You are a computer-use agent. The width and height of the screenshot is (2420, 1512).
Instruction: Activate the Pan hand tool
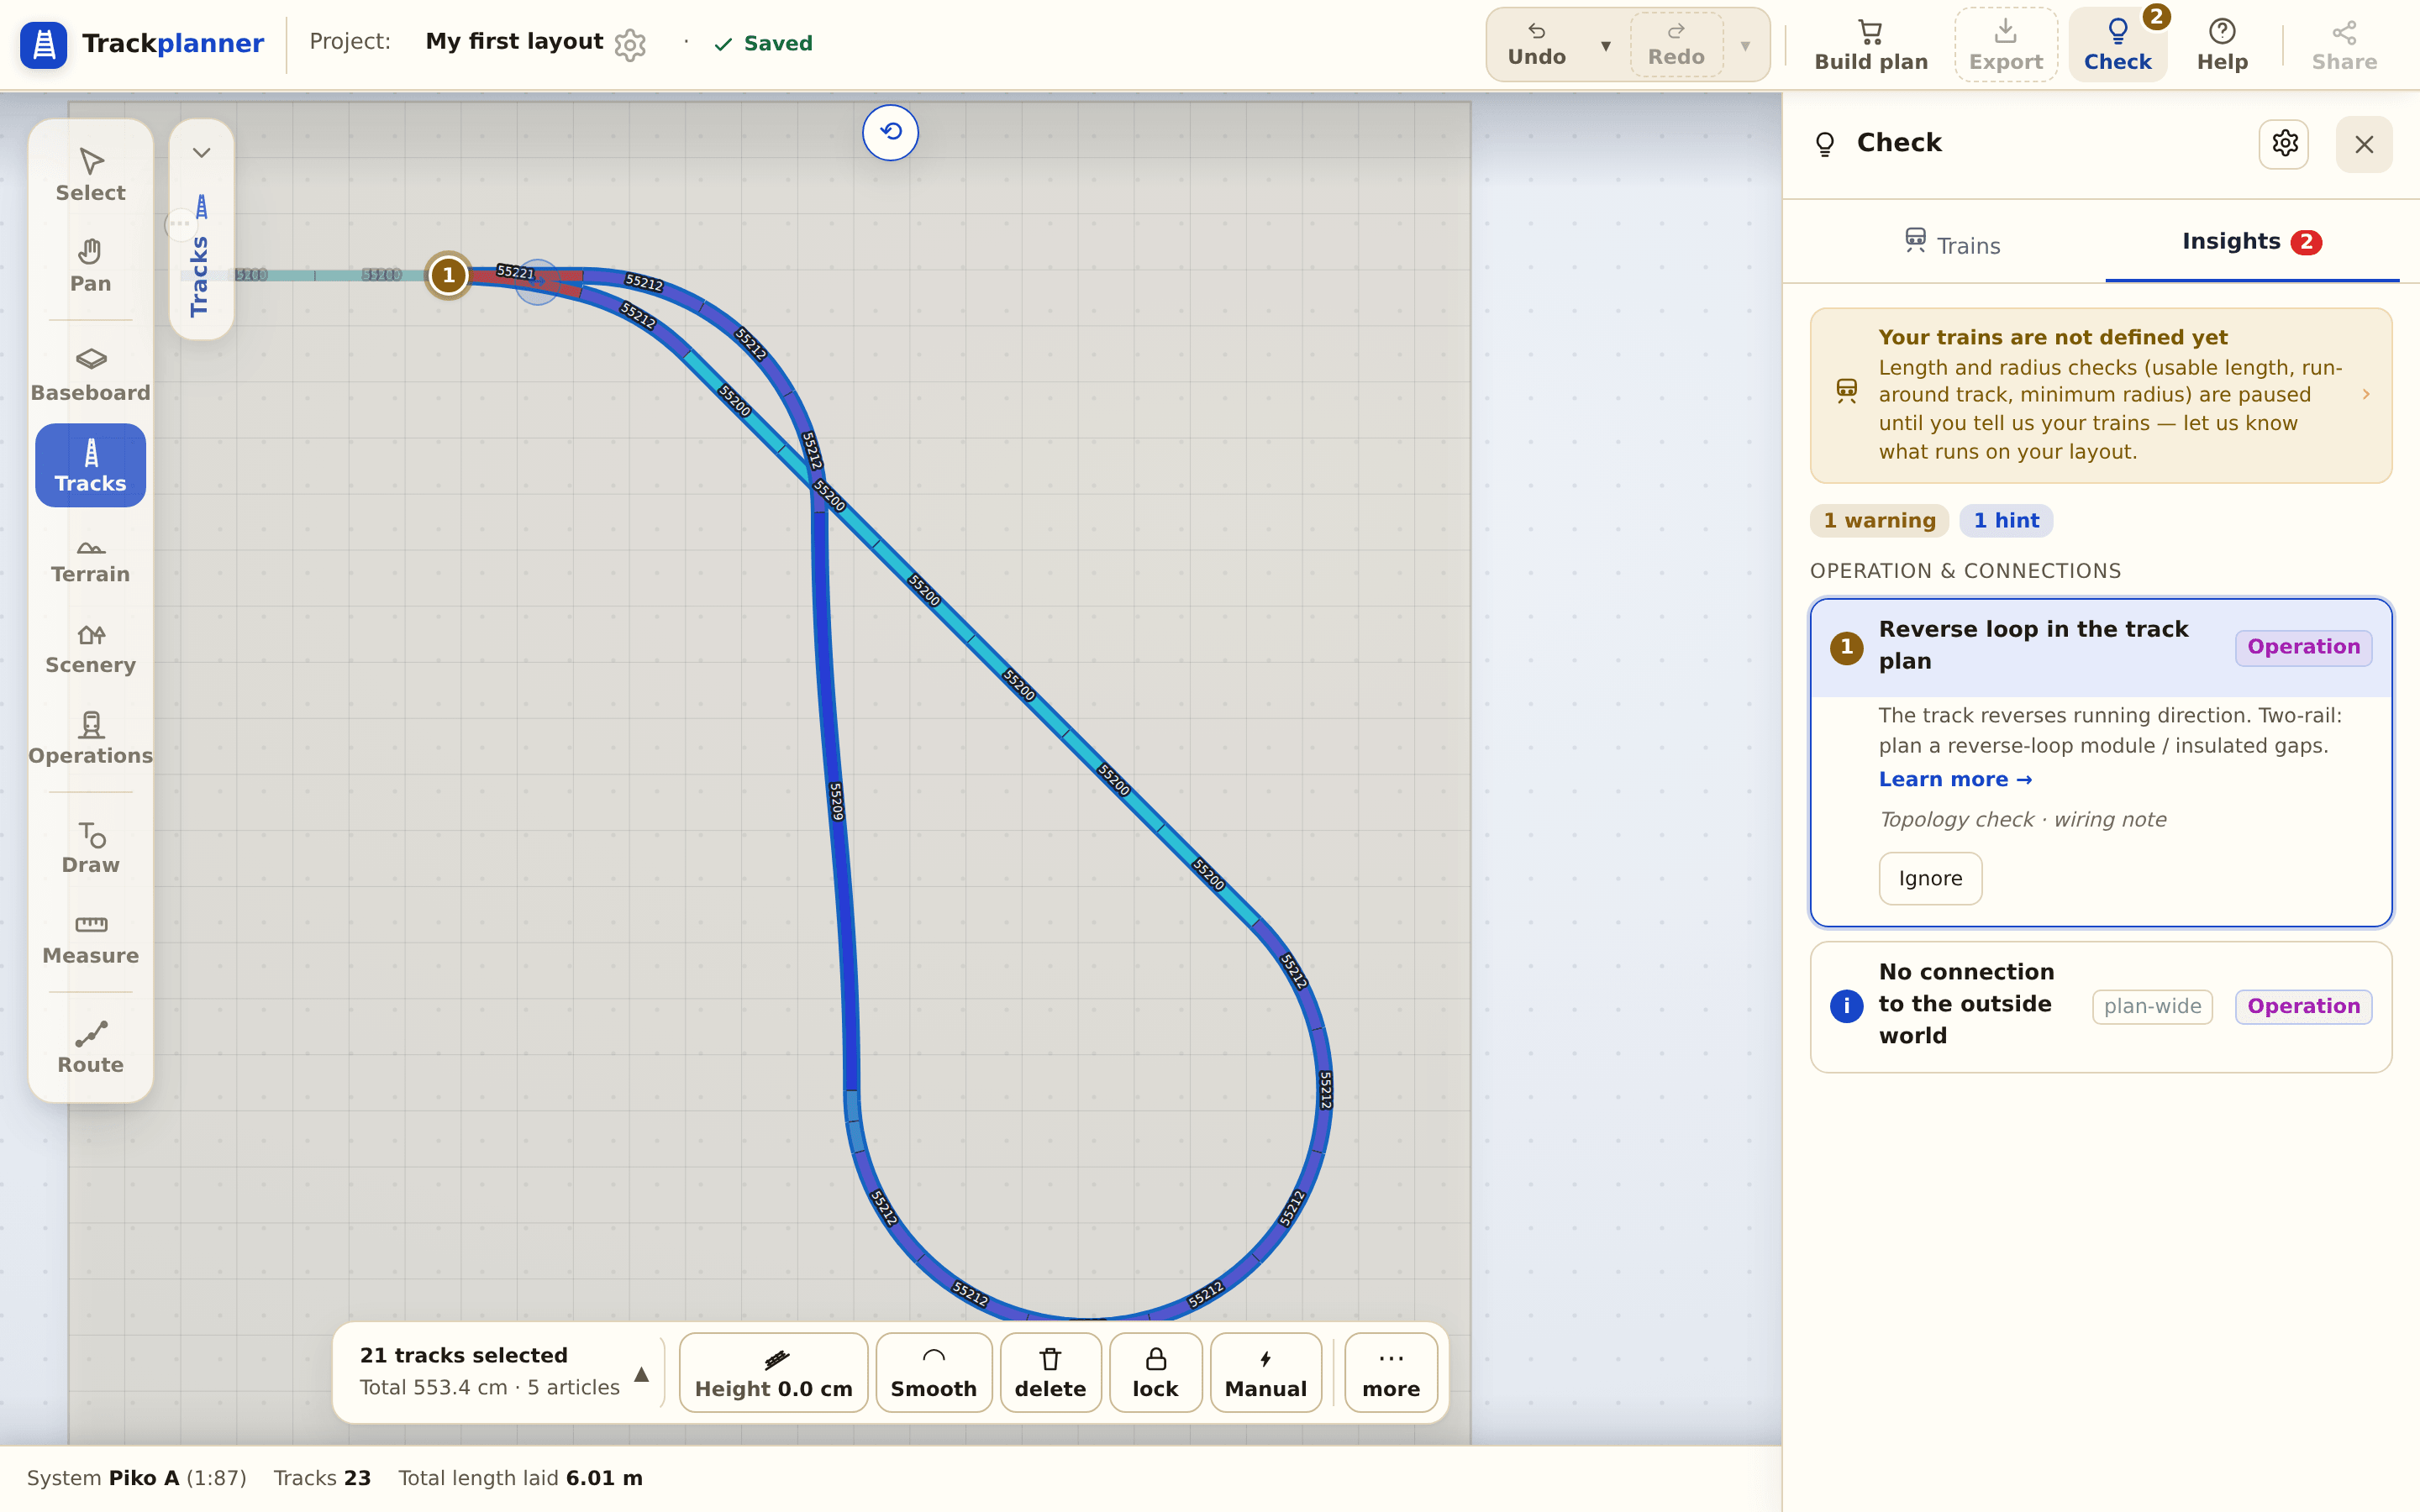pyautogui.click(x=90, y=266)
